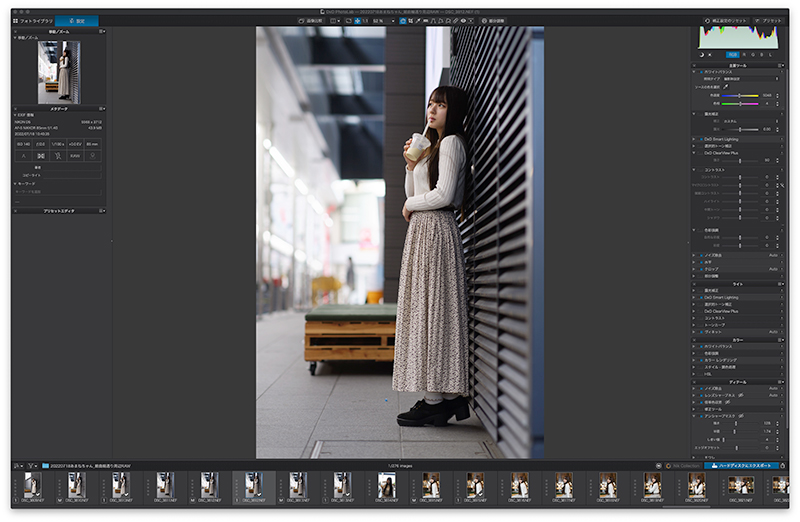Toggle highlight clipping sun icon under histogram
Image resolution: width=800 pixels, height=522 pixels.
[710, 55]
